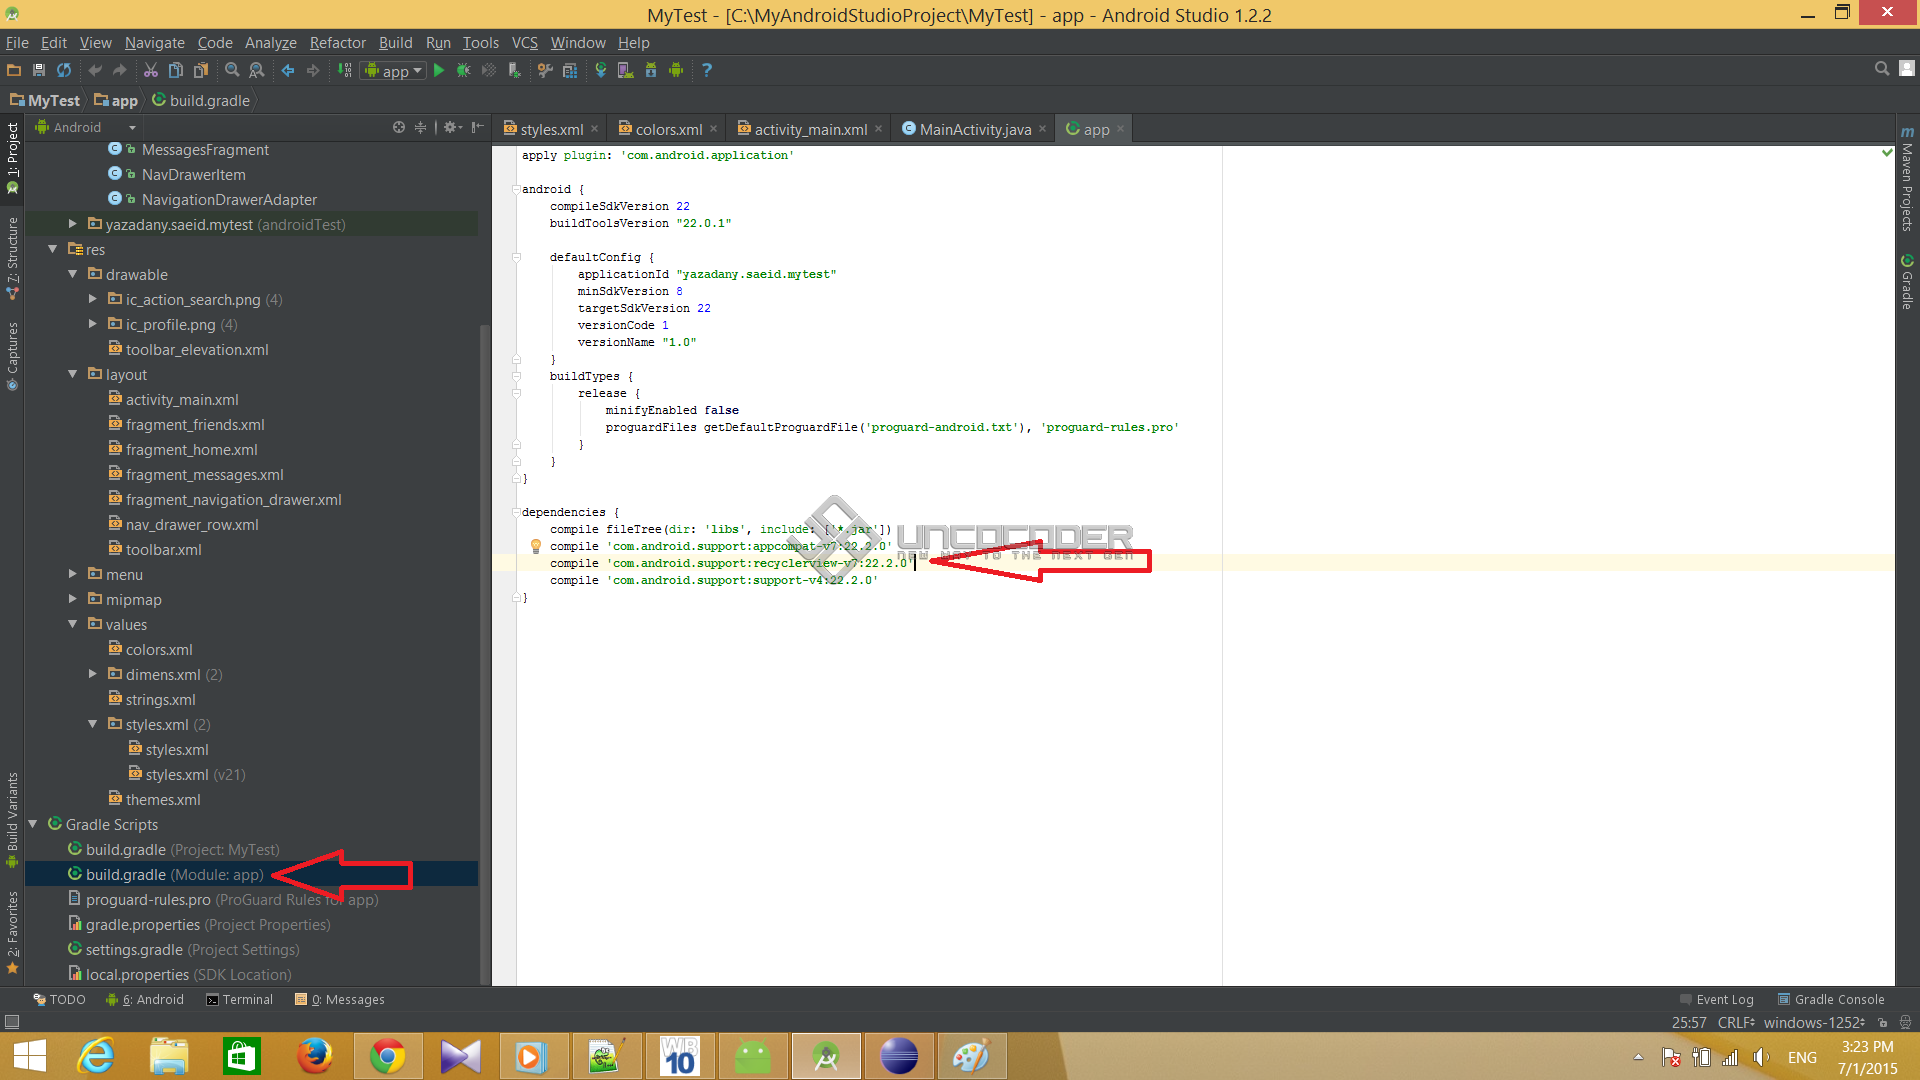Toggle the Gradle side panel
Screen dimensions: 1920x1080
[1907, 282]
